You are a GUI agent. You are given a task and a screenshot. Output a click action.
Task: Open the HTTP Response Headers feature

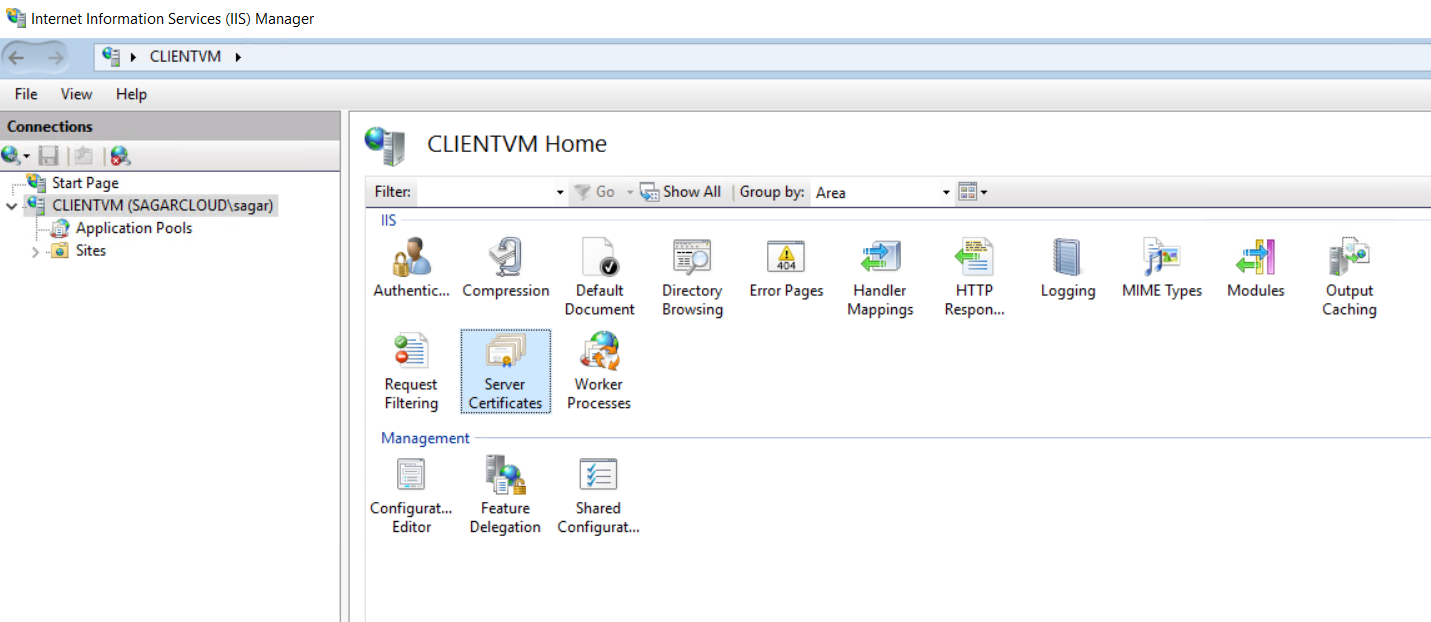(974, 278)
